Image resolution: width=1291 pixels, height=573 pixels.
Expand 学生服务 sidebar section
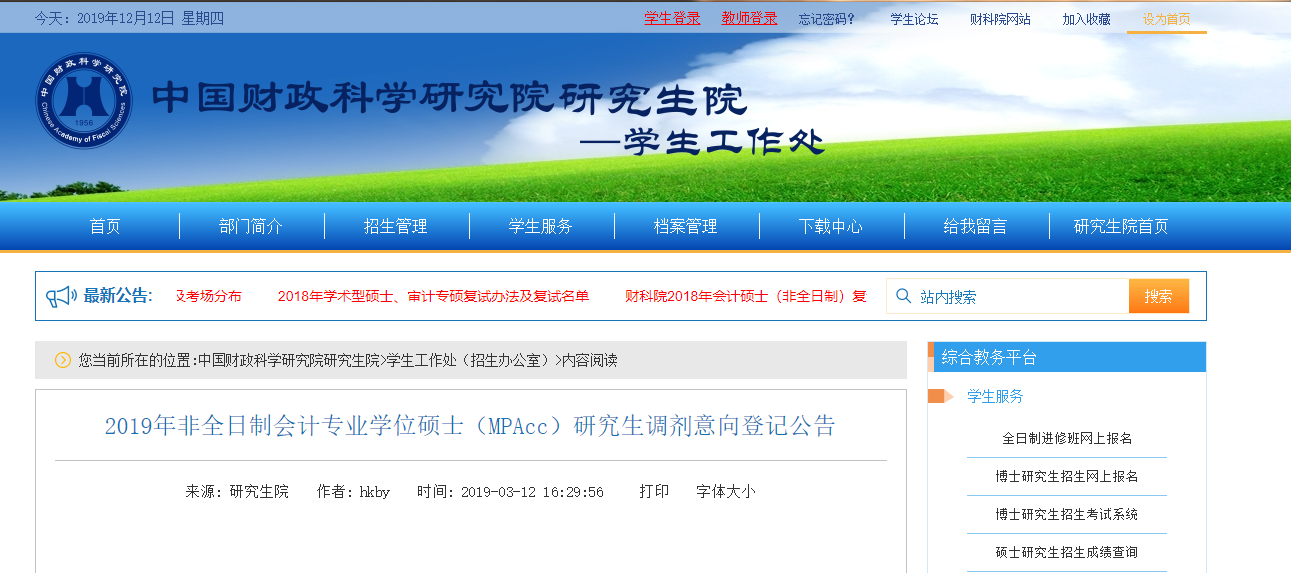(x=995, y=396)
